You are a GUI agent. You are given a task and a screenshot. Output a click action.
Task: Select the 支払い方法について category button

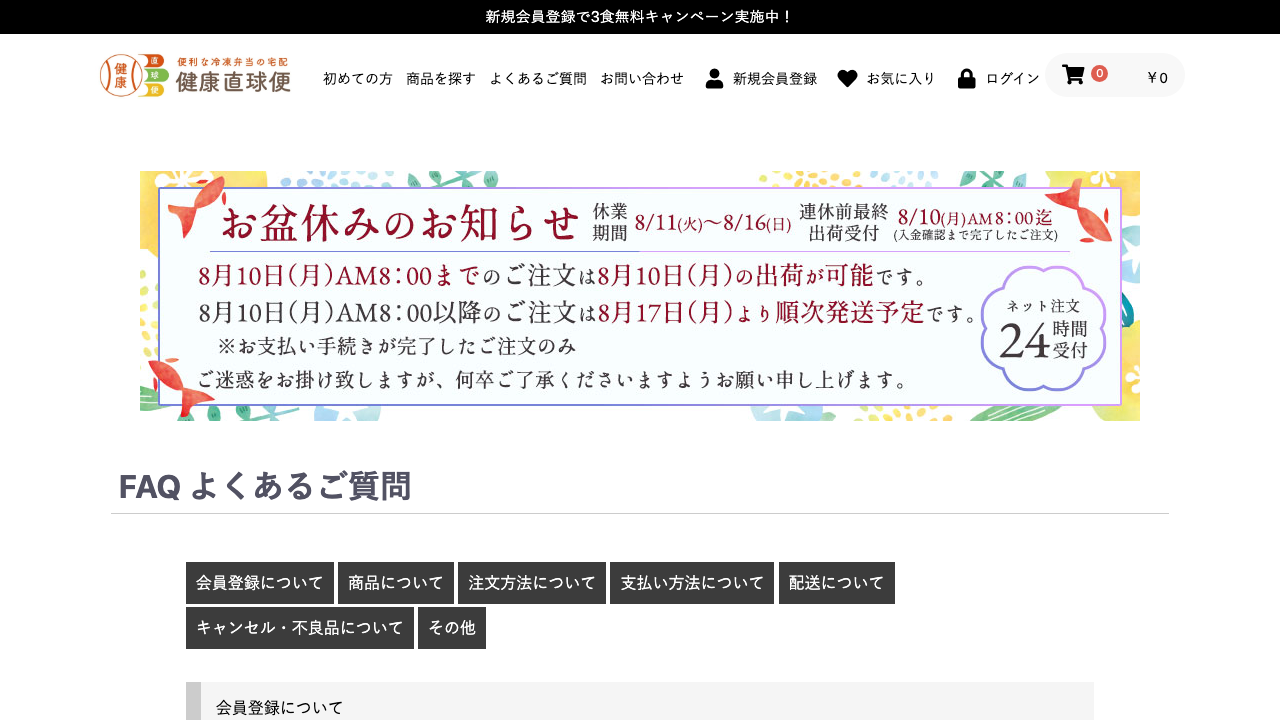tap(692, 583)
